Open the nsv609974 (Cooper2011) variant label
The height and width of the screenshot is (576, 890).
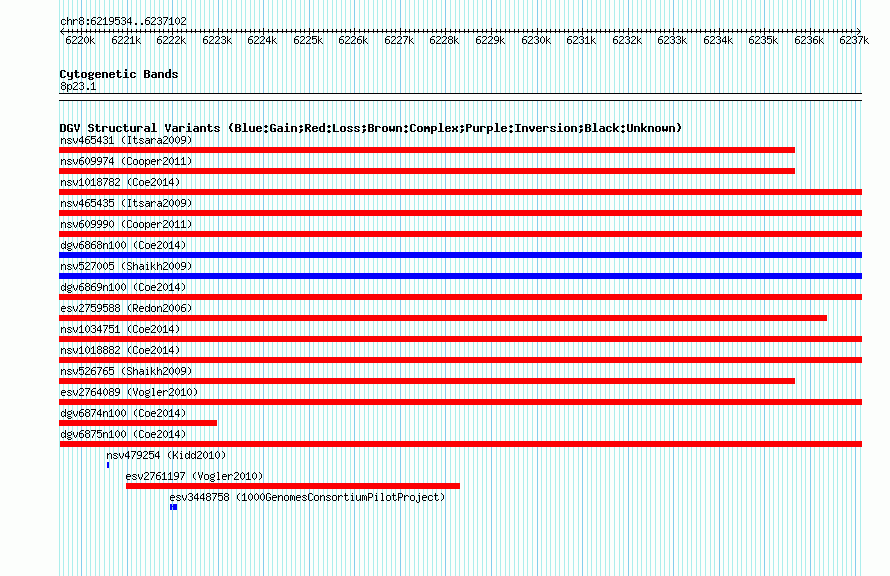(126, 161)
